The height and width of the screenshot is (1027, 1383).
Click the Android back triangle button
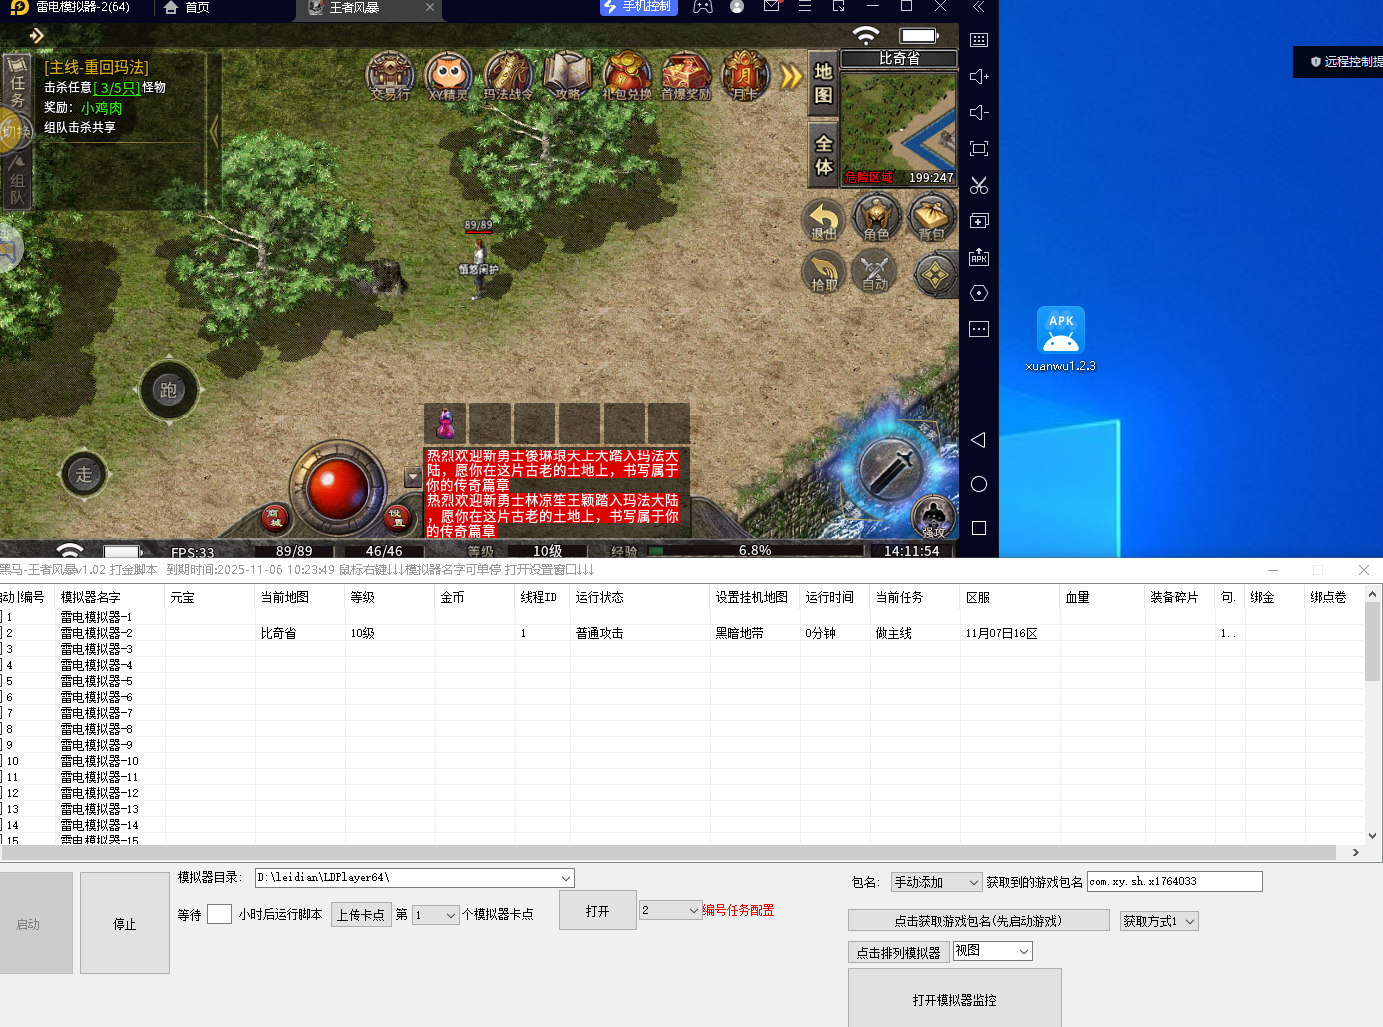(979, 440)
